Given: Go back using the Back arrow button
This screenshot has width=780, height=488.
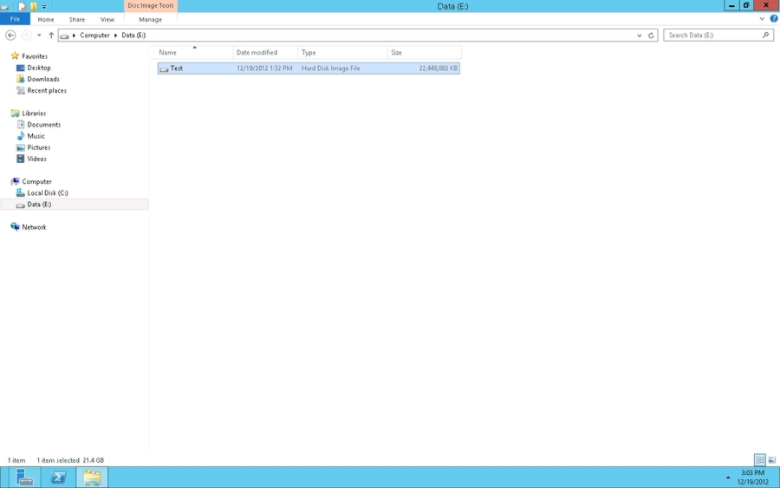Looking at the screenshot, I should [x=10, y=35].
